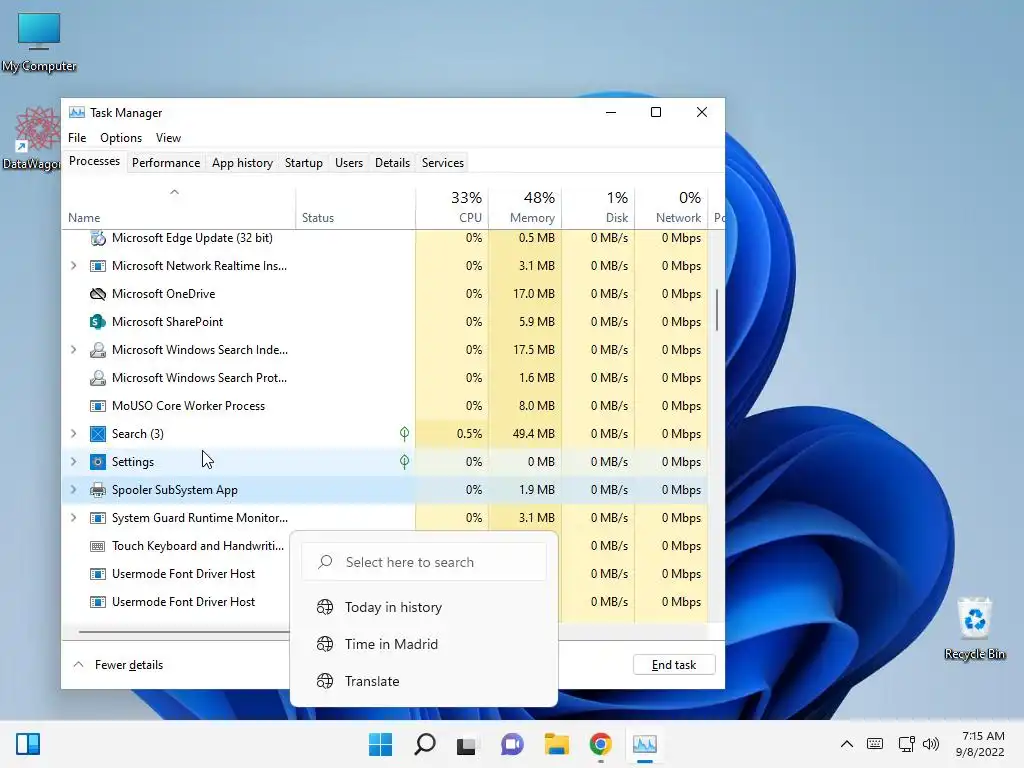Click the horizontal scrollbar below process list

184,632
